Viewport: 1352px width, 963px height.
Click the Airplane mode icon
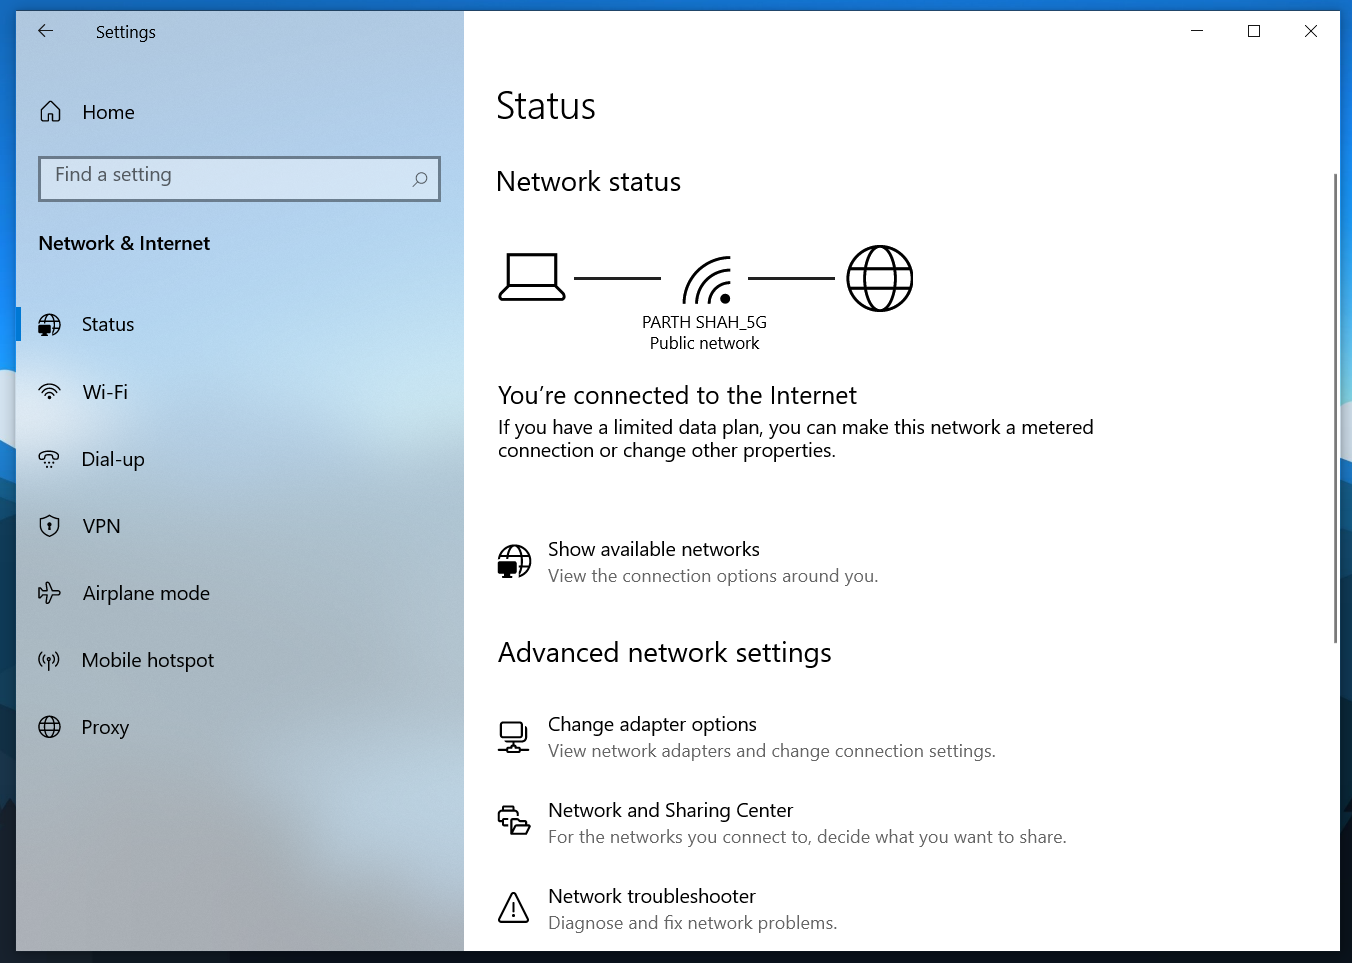(50, 593)
